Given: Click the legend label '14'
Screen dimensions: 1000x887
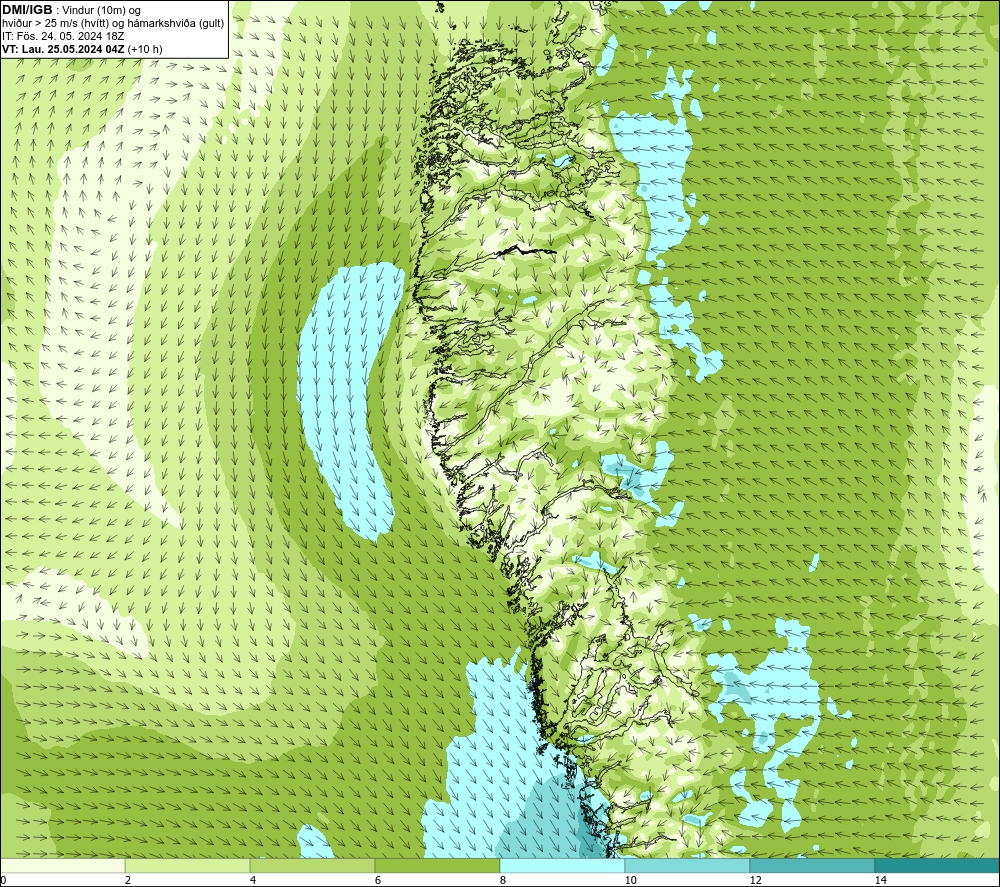Looking at the screenshot, I should pos(880,880).
